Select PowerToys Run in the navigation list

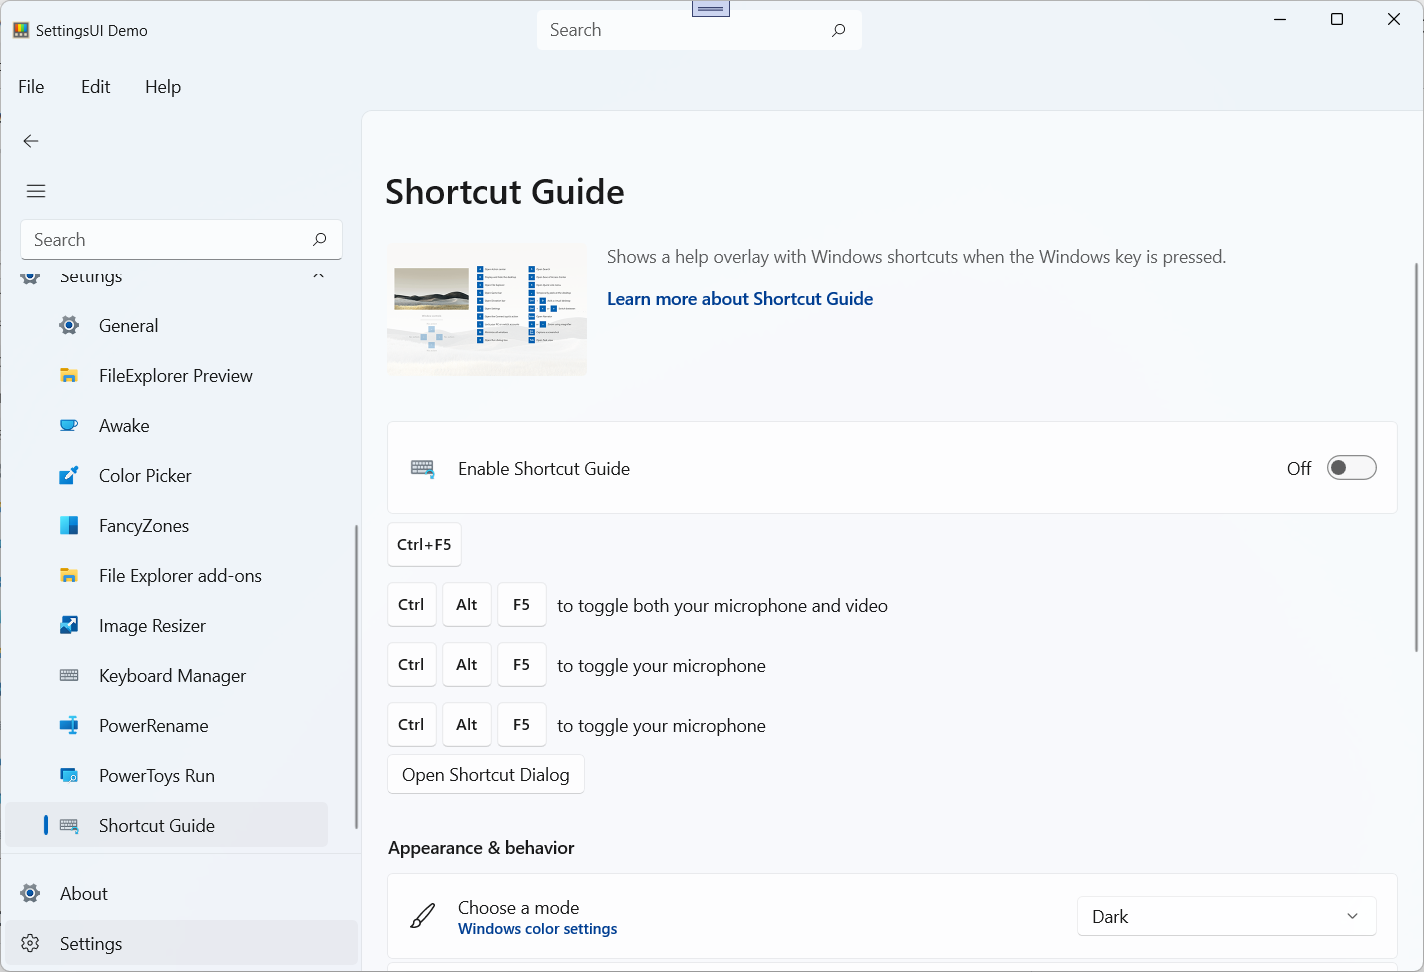pos(167,775)
